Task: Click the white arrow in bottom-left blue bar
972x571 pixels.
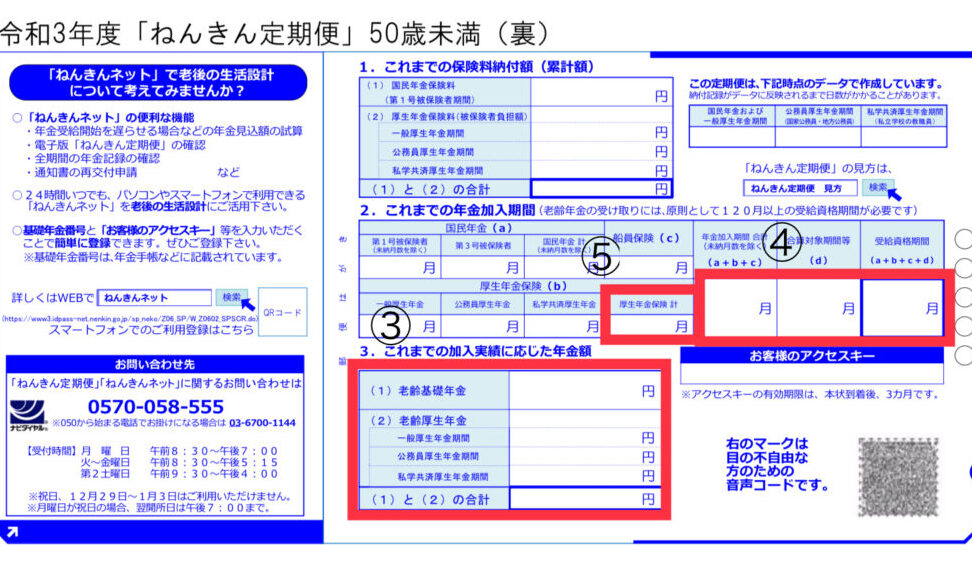Action: pyautogui.click(x=10, y=535)
